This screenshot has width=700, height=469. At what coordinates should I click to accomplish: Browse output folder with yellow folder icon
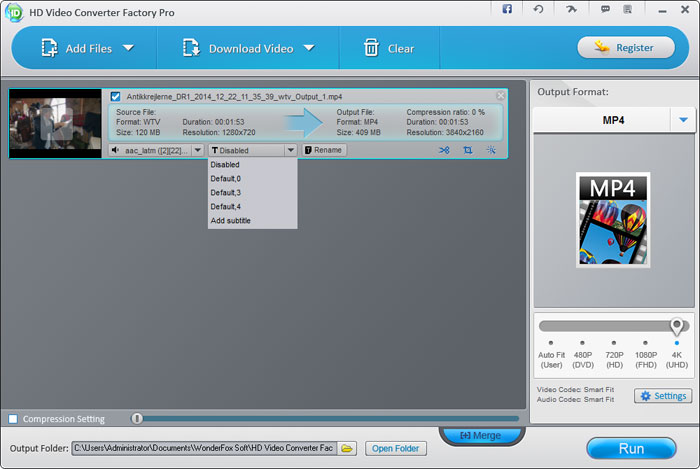pyautogui.click(x=347, y=448)
